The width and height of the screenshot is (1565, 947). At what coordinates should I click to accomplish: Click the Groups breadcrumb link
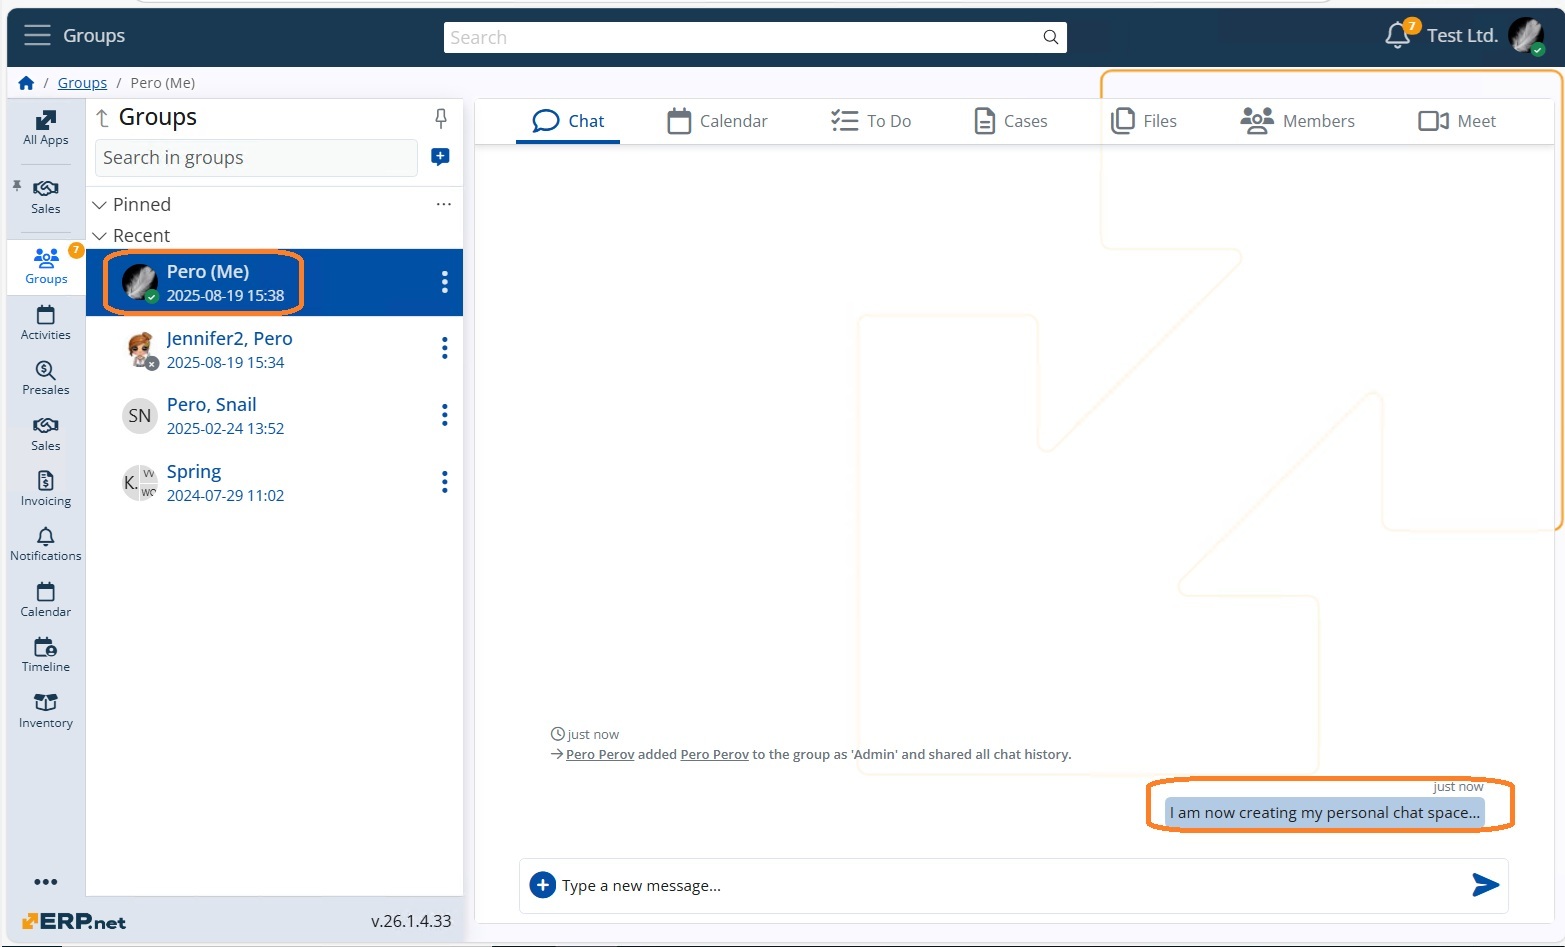pos(82,83)
